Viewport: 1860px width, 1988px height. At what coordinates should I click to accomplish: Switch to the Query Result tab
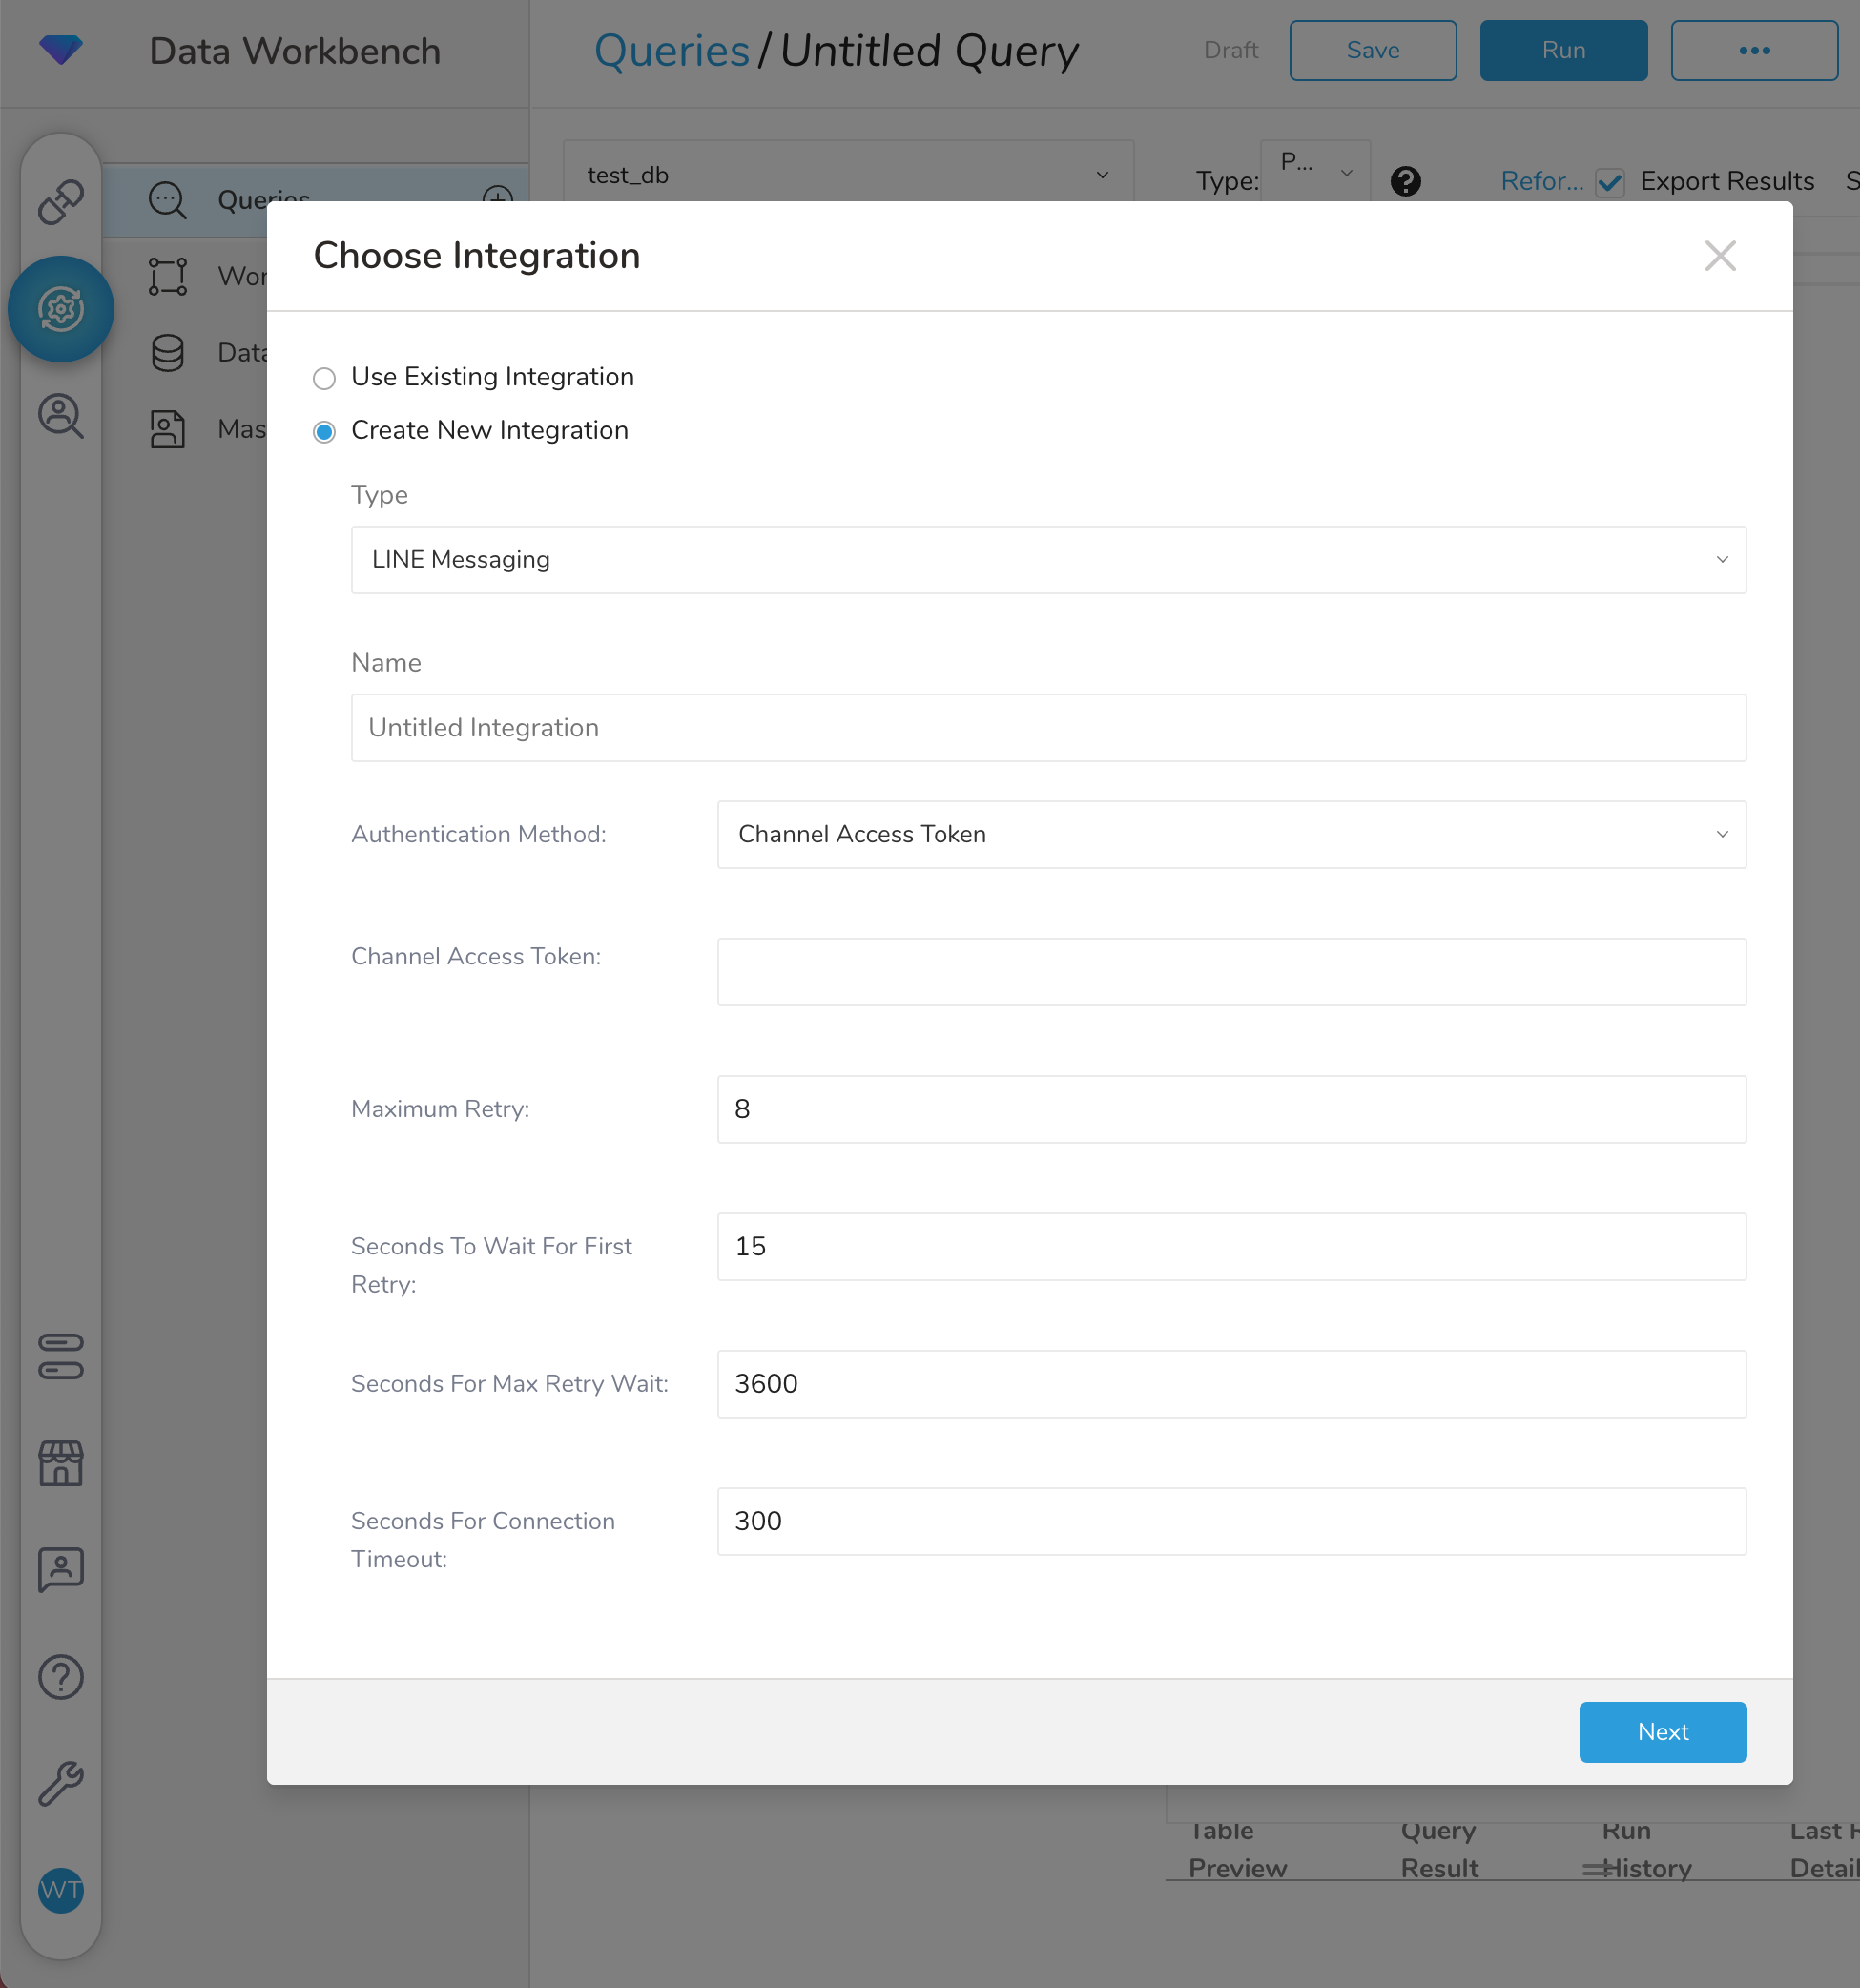click(x=1439, y=1850)
